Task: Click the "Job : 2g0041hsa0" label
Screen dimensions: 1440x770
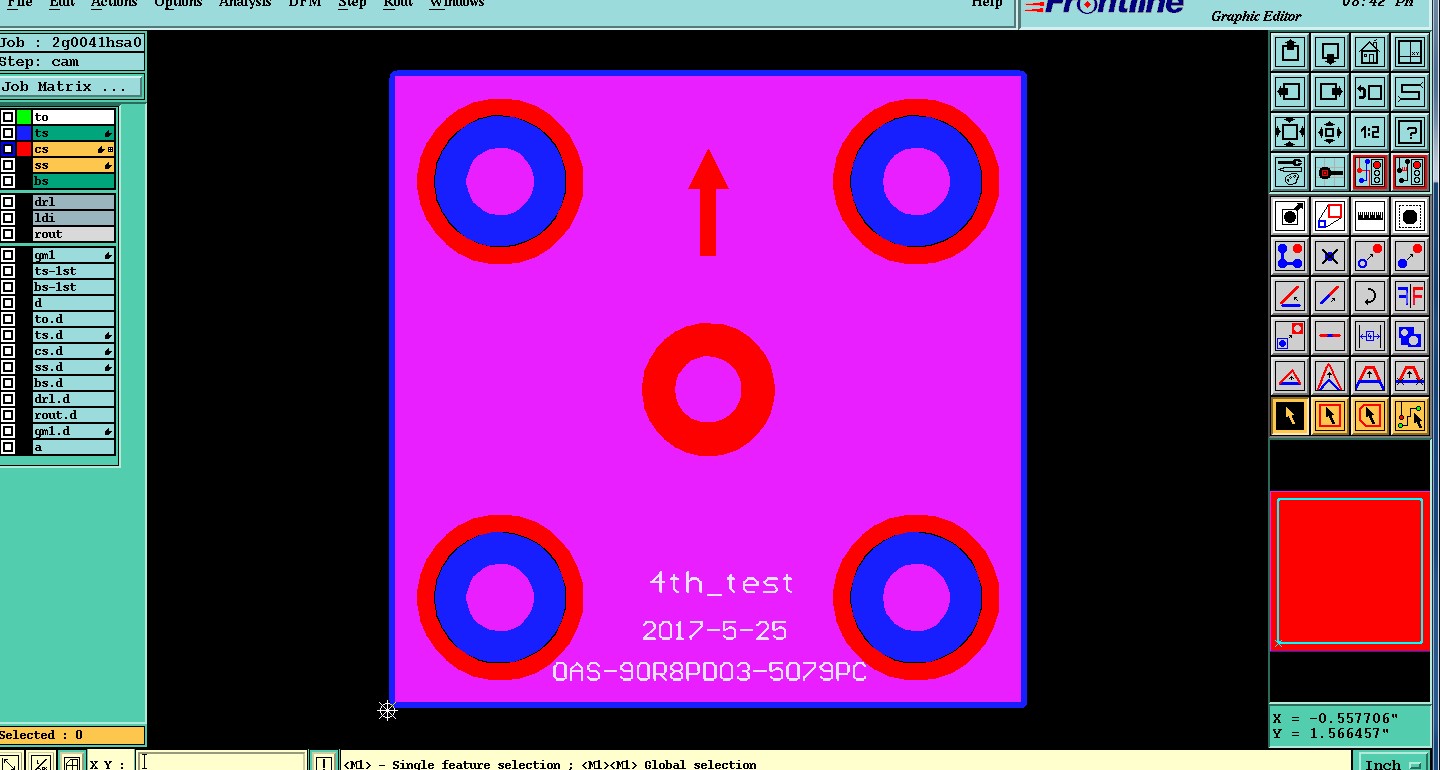Action: 71,43
